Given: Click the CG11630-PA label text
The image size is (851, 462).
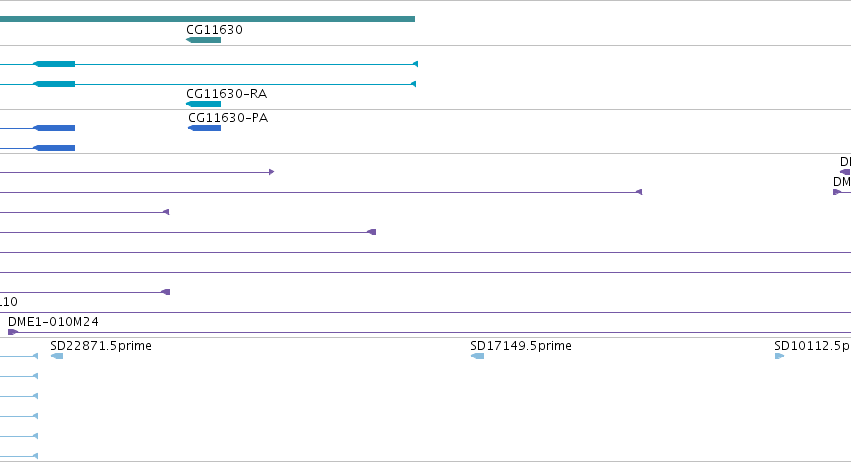Looking at the screenshot, I should 228,118.
